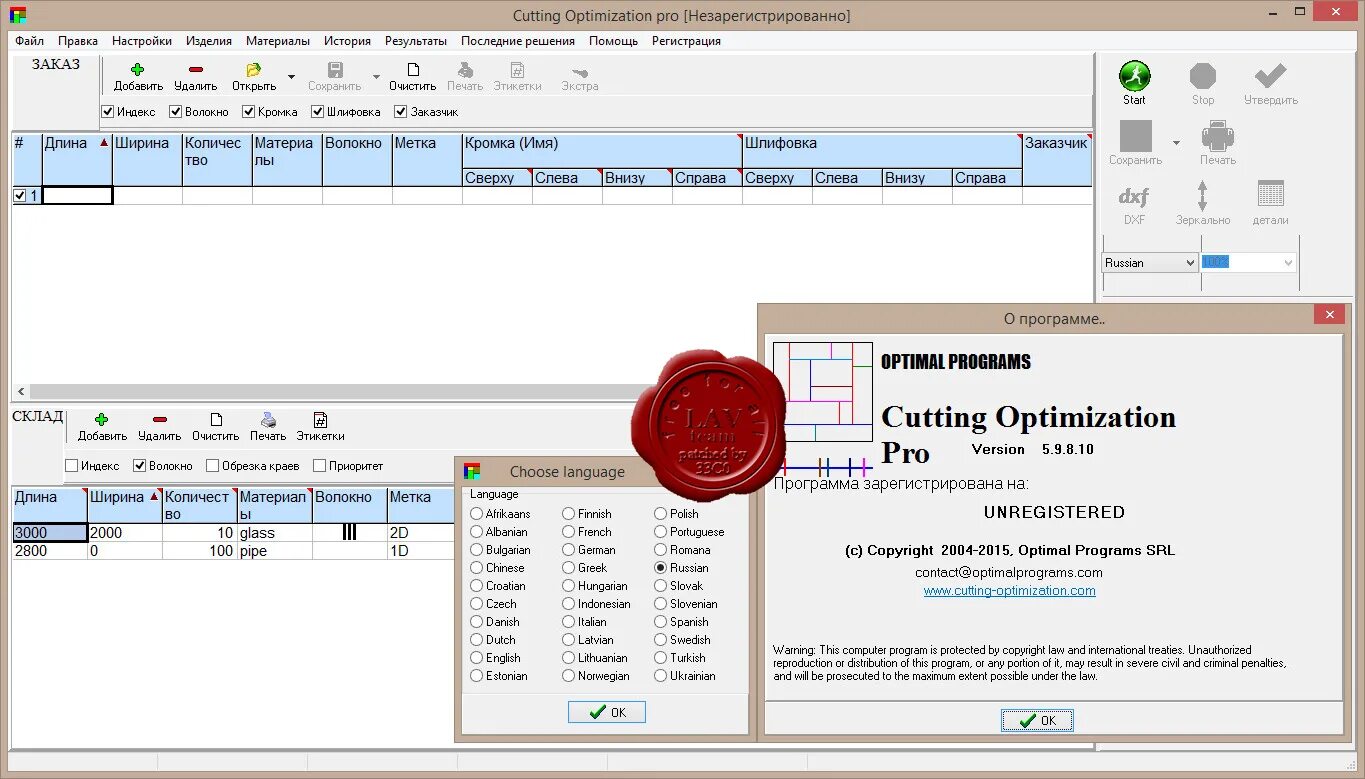Viewport: 1365px width, 779px height.
Task: Sort by the Ширина column in СКЛАД
Action: click(x=124, y=505)
